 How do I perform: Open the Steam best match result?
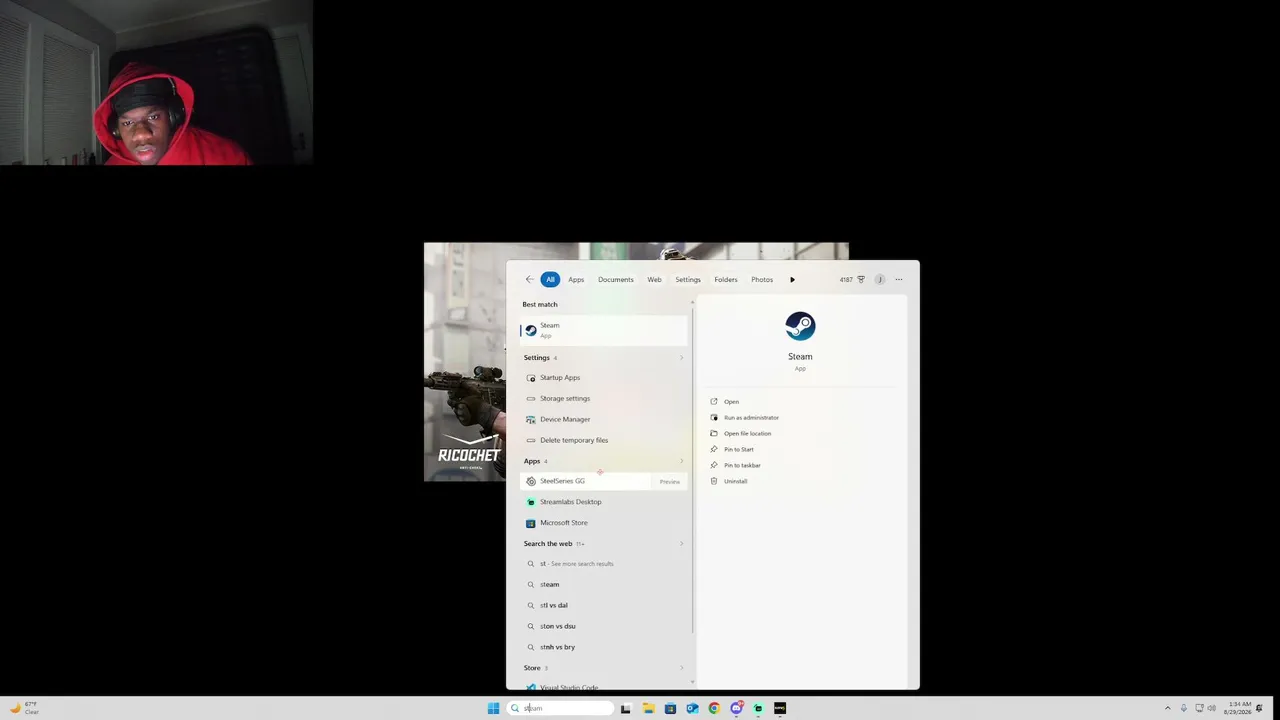(604, 330)
